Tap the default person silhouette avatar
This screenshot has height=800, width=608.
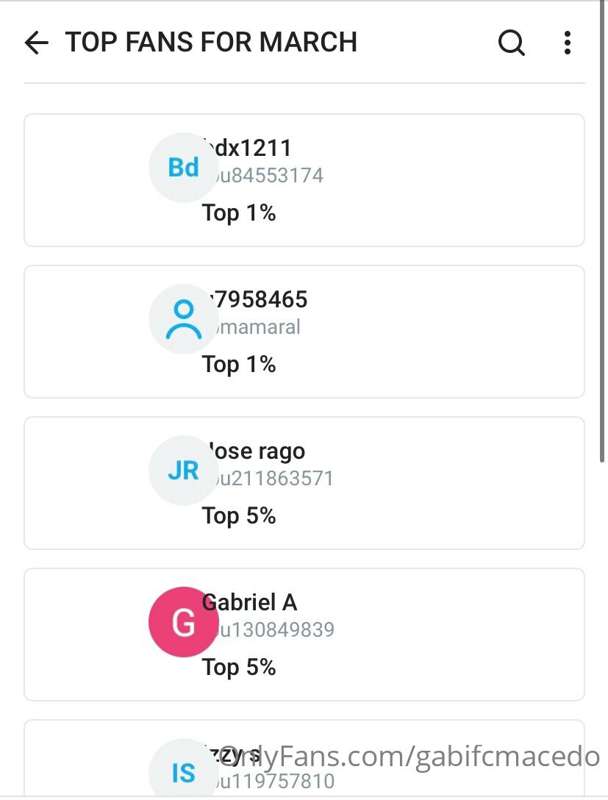point(184,319)
